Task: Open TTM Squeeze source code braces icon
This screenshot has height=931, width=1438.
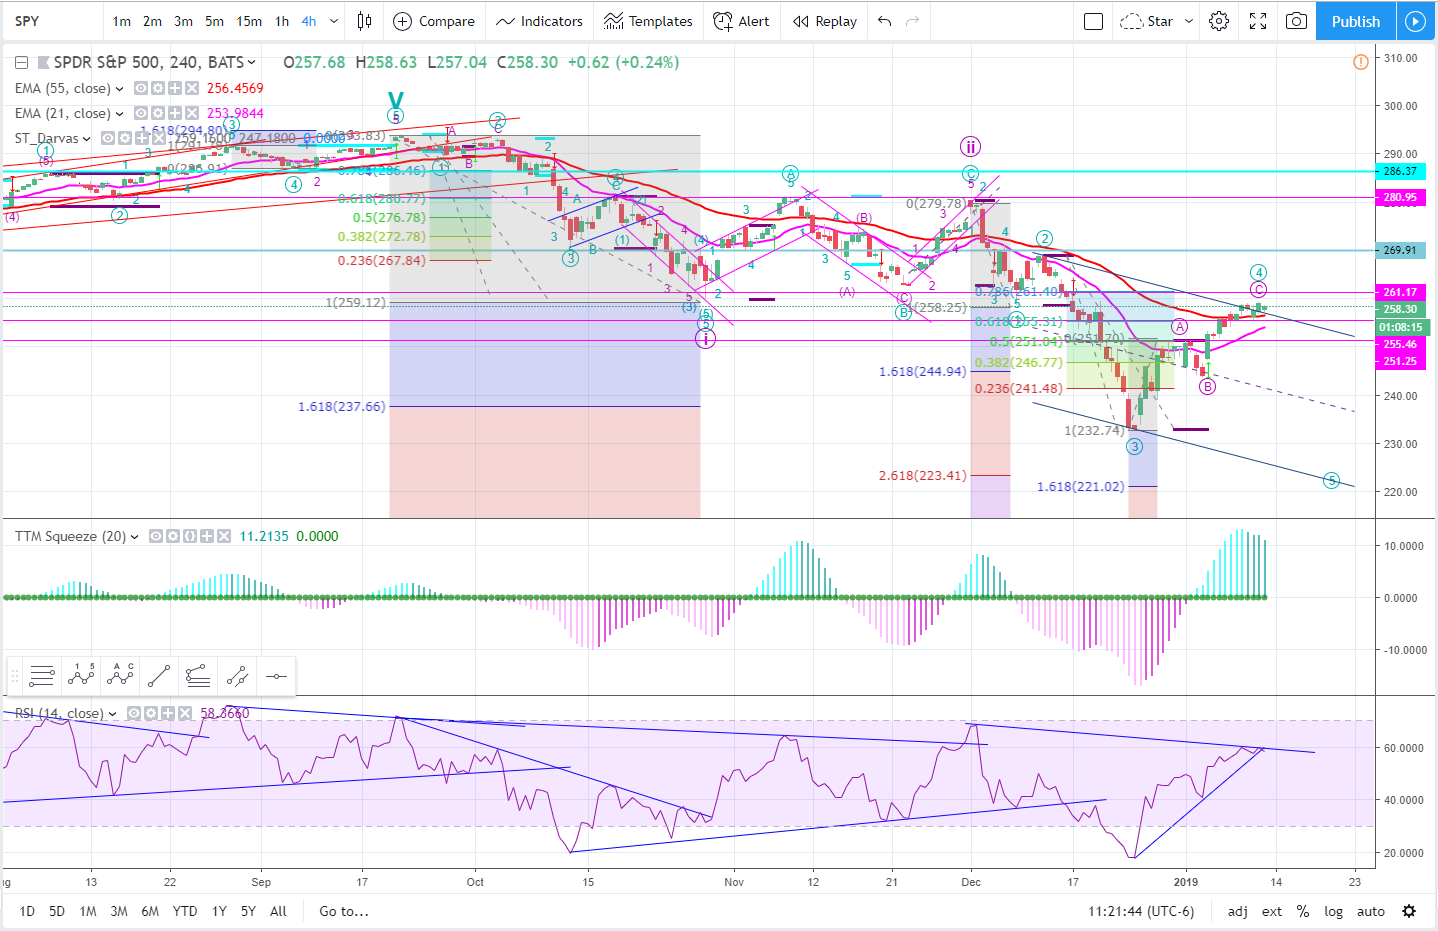Action: pos(190,536)
